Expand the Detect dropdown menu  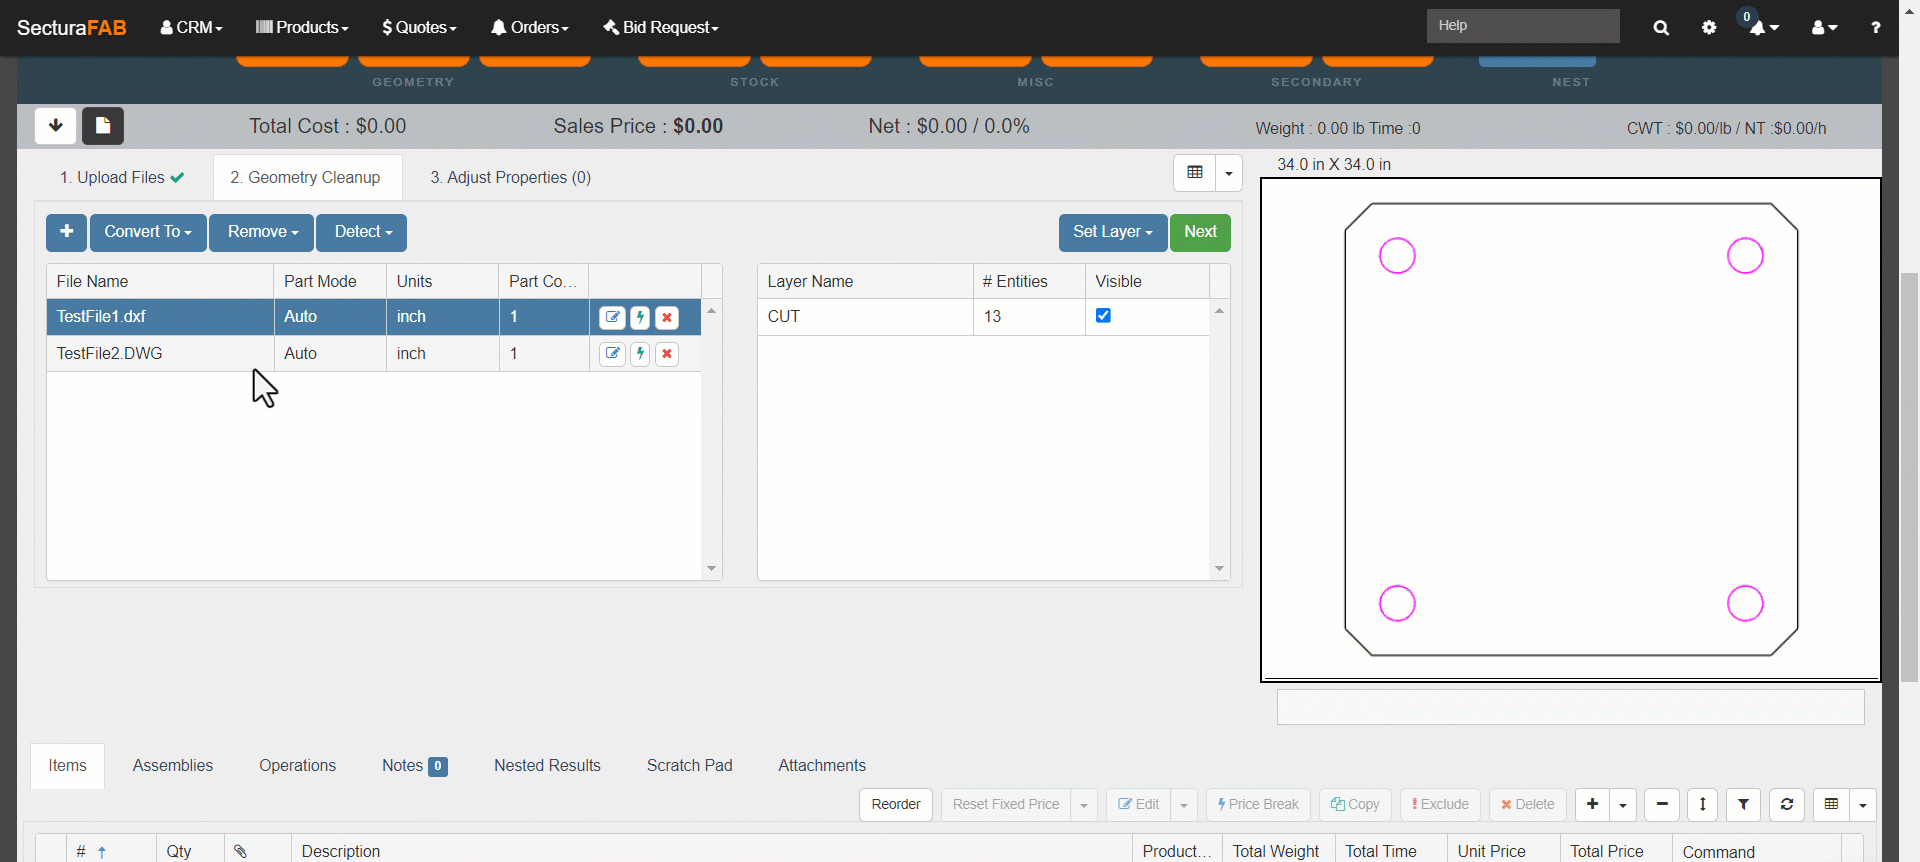point(362,232)
